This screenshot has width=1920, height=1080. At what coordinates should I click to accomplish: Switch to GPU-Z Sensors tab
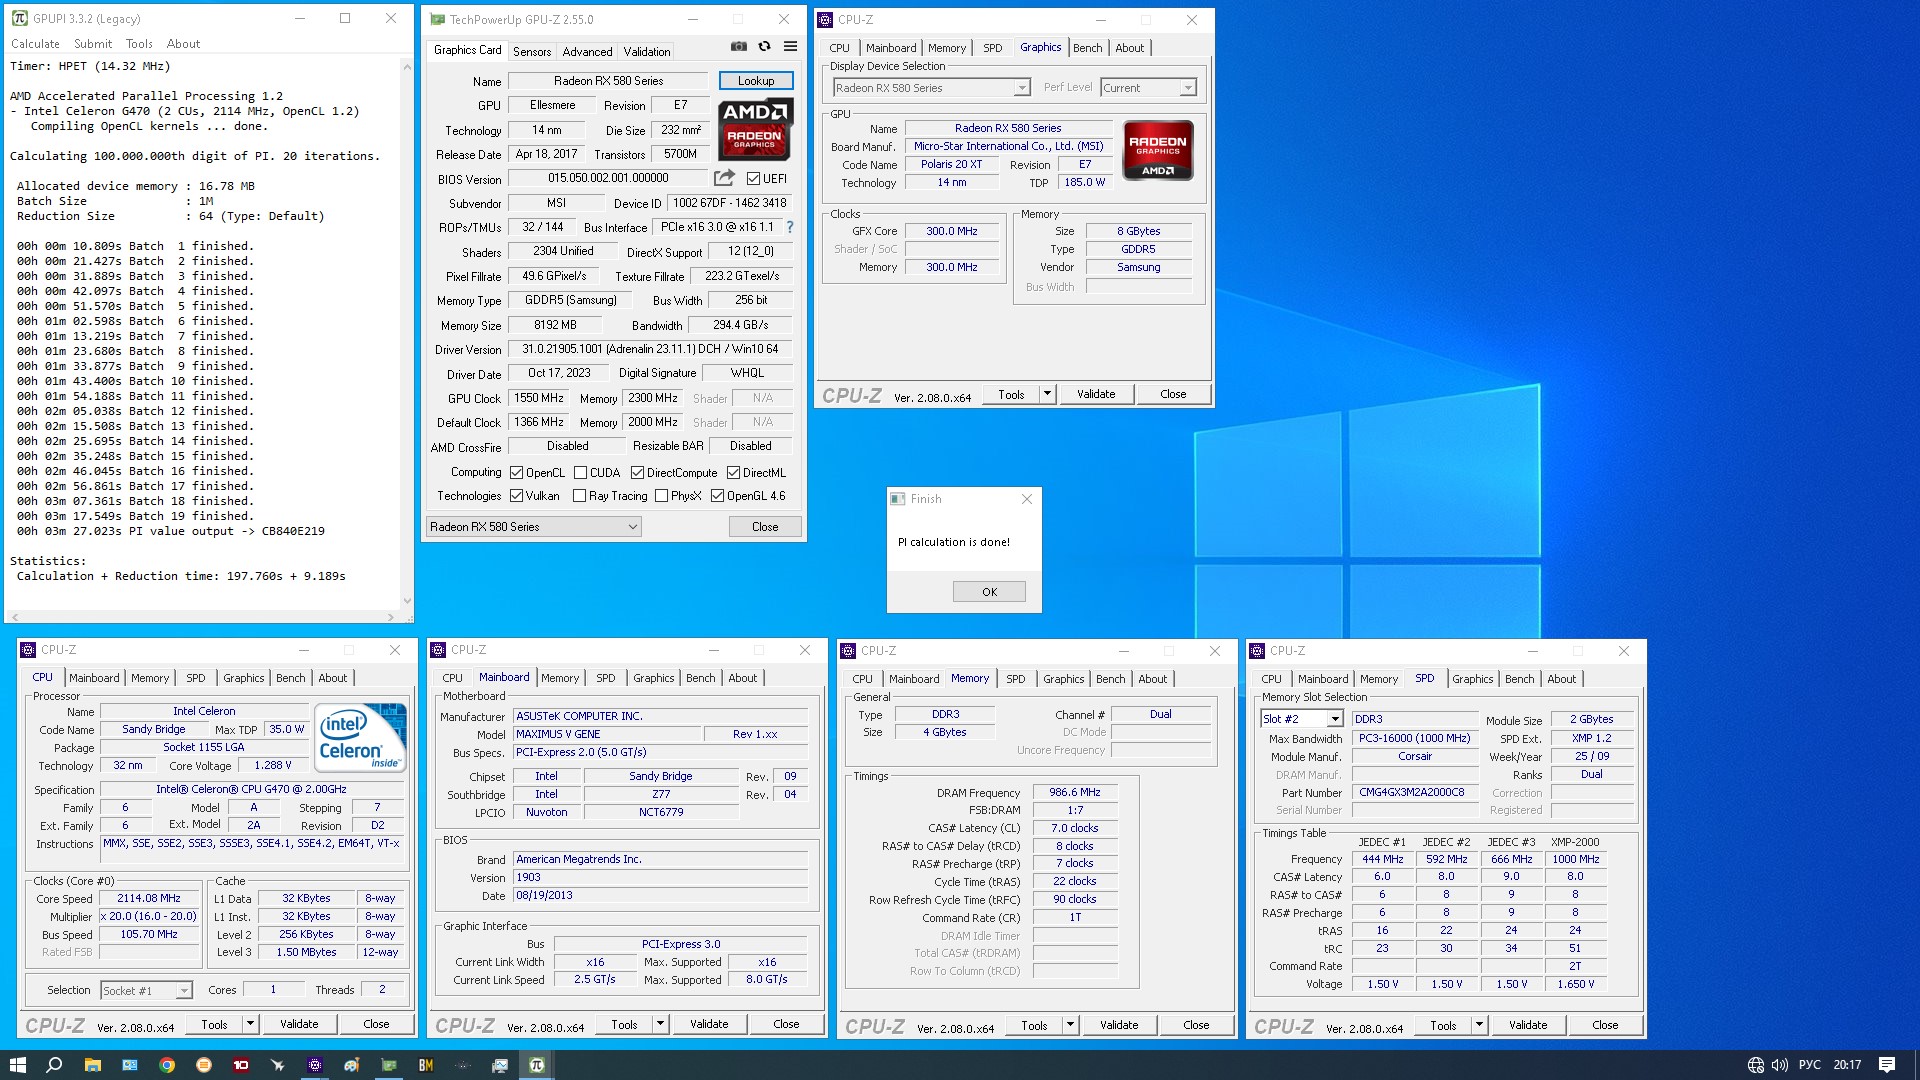coord(532,52)
